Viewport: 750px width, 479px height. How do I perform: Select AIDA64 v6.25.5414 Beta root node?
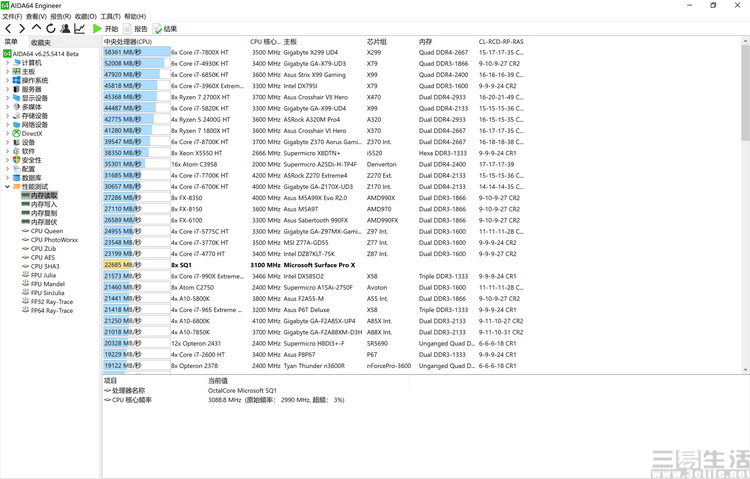click(41, 54)
